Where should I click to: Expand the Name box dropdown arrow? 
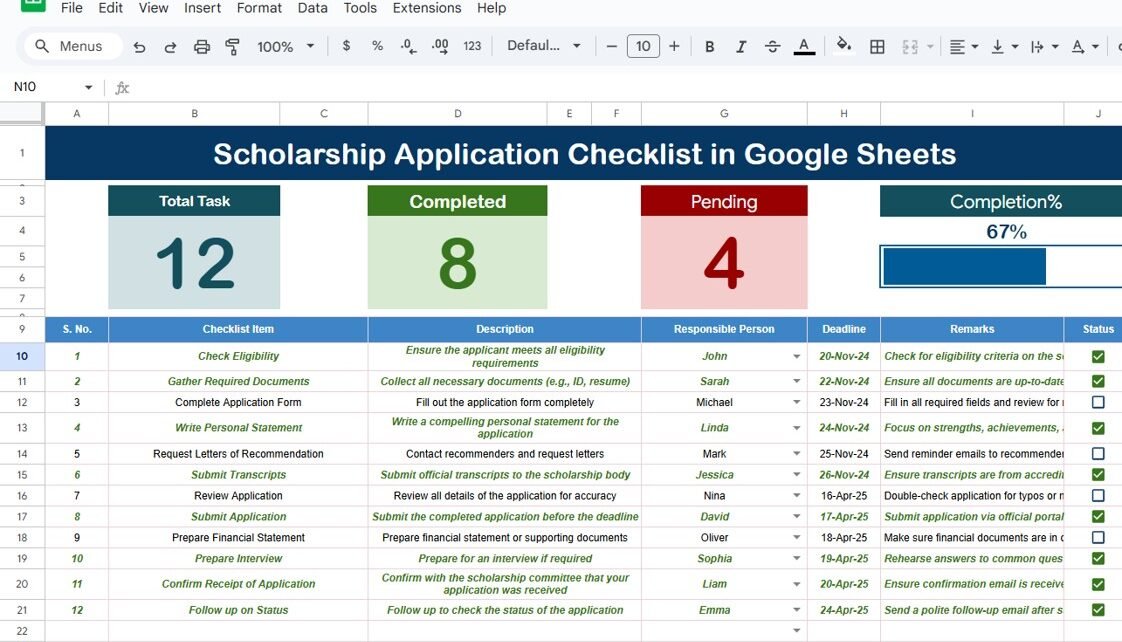point(88,87)
